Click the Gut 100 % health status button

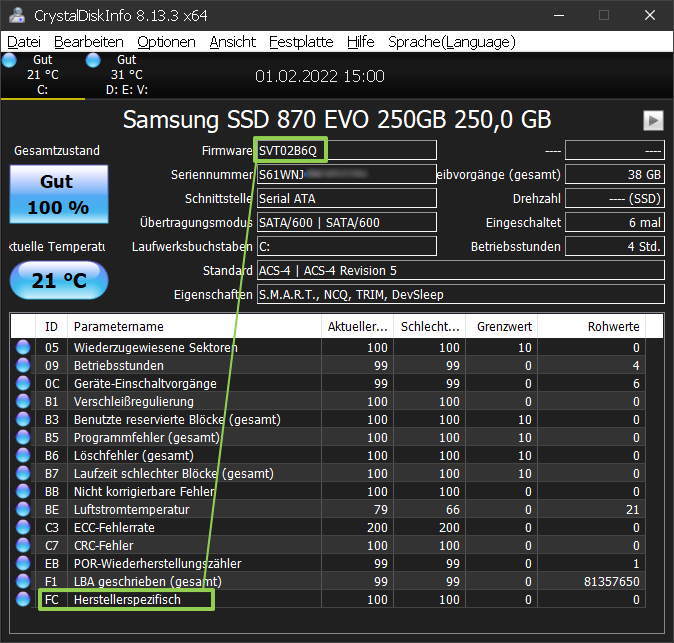click(x=59, y=194)
